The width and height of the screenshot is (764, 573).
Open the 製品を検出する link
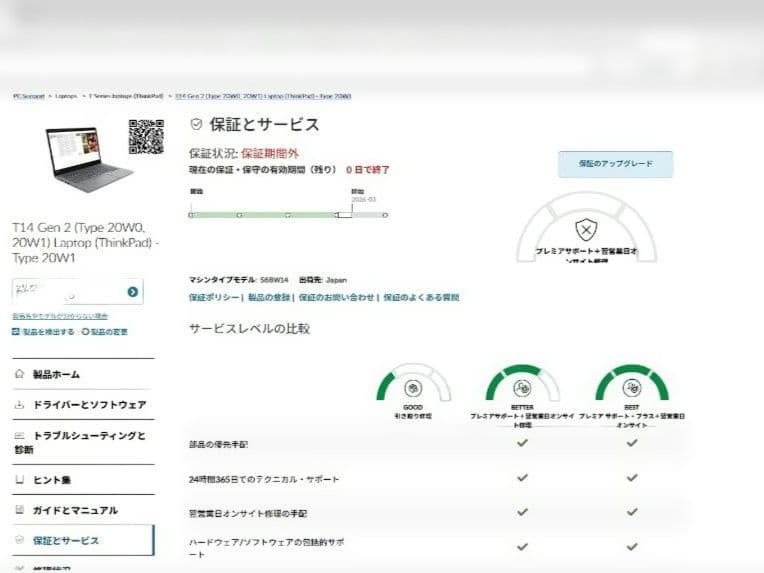pyautogui.click(x=43, y=332)
